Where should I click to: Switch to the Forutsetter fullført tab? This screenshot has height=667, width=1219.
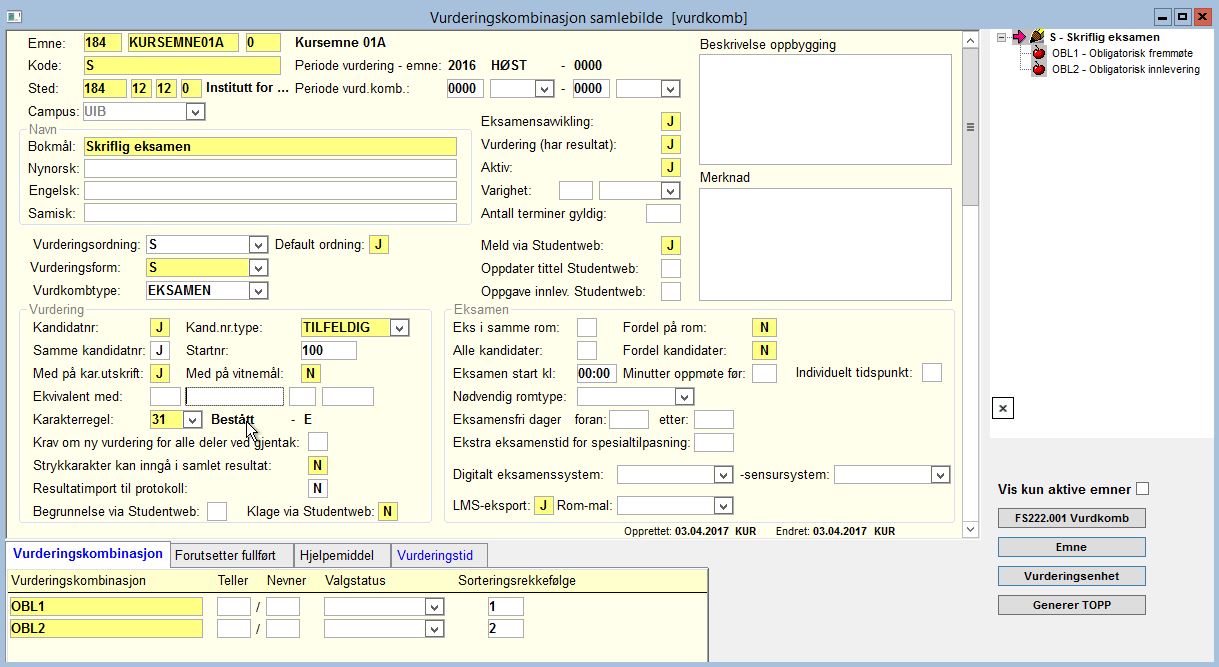[x=232, y=555]
